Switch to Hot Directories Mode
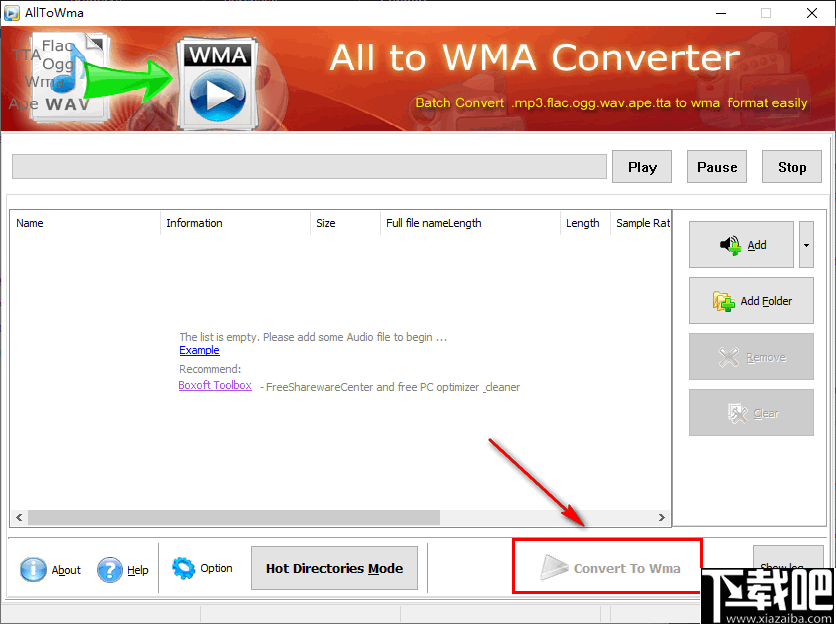The width and height of the screenshot is (836, 624). 334,567
